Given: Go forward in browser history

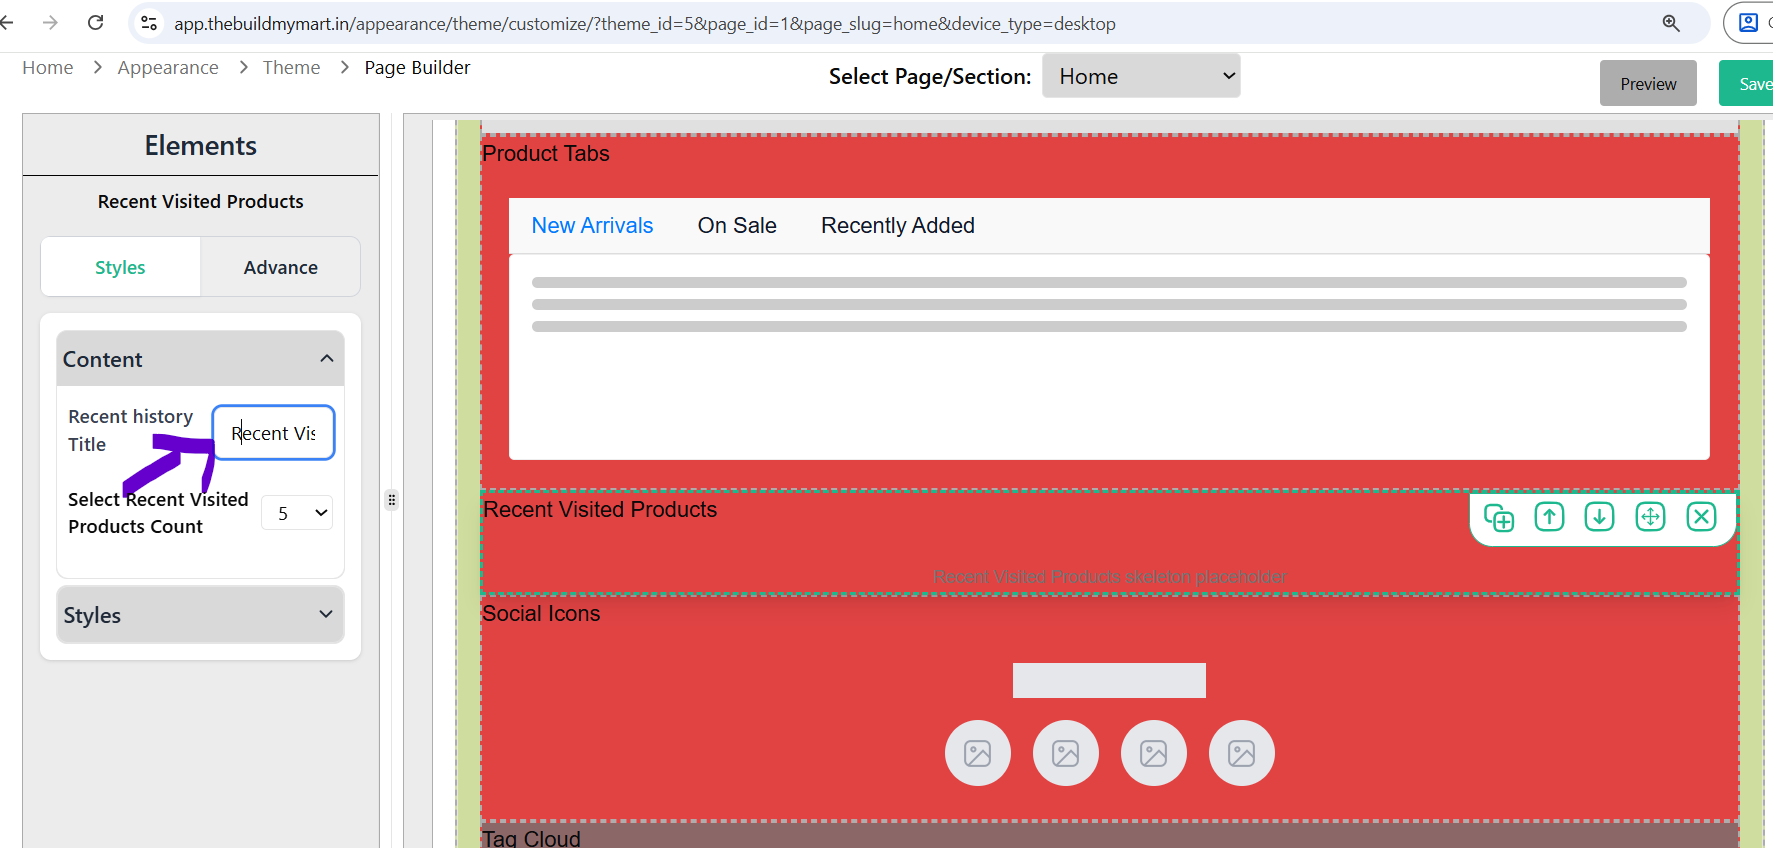Looking at the screenshot, I should [50, 23].
